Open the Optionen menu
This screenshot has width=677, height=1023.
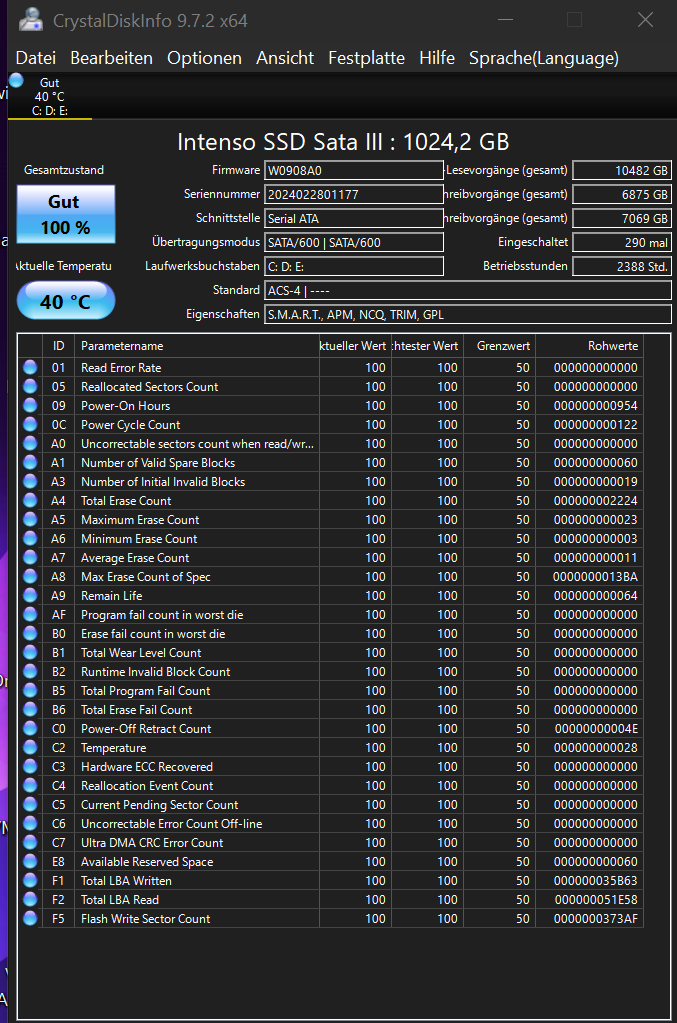tap(204, 58)
